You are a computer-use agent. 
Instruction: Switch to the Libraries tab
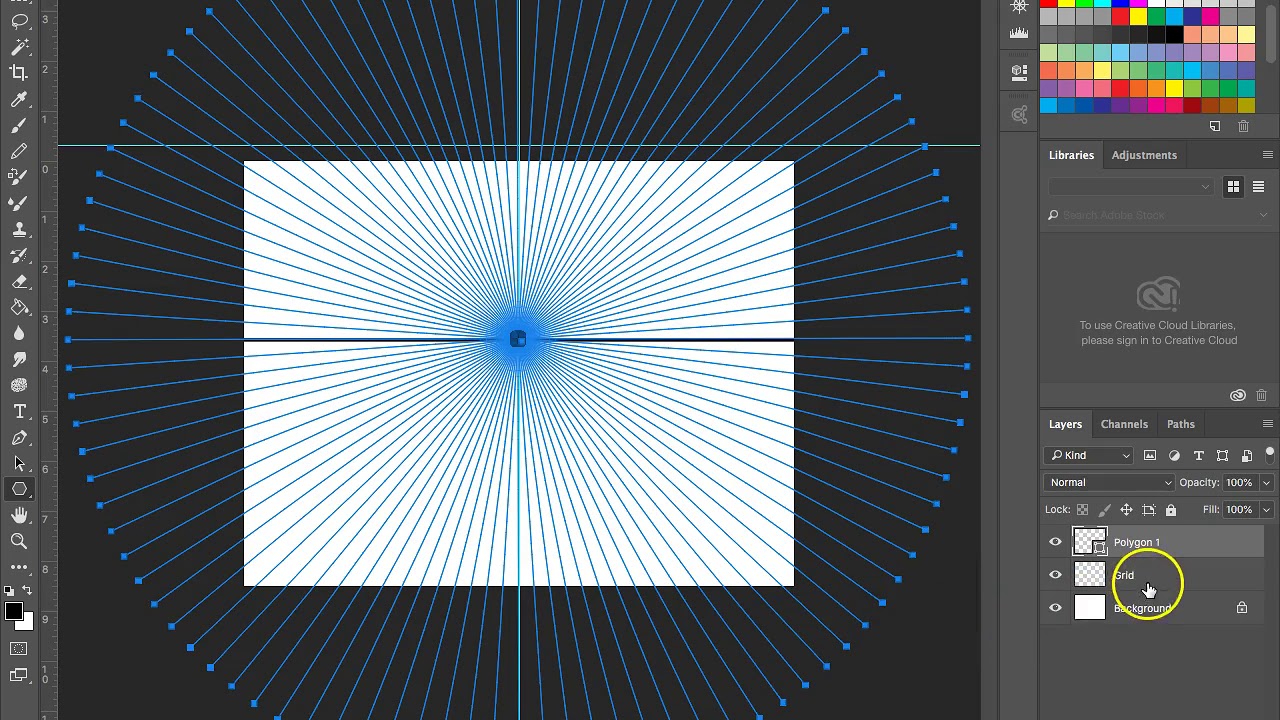pos(1071,155)
